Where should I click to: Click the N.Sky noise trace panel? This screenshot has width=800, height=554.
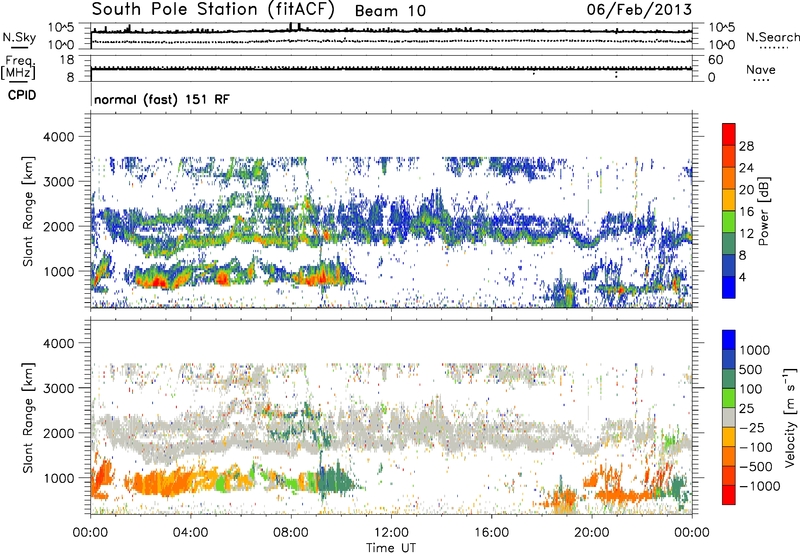[x=391, y=36]
